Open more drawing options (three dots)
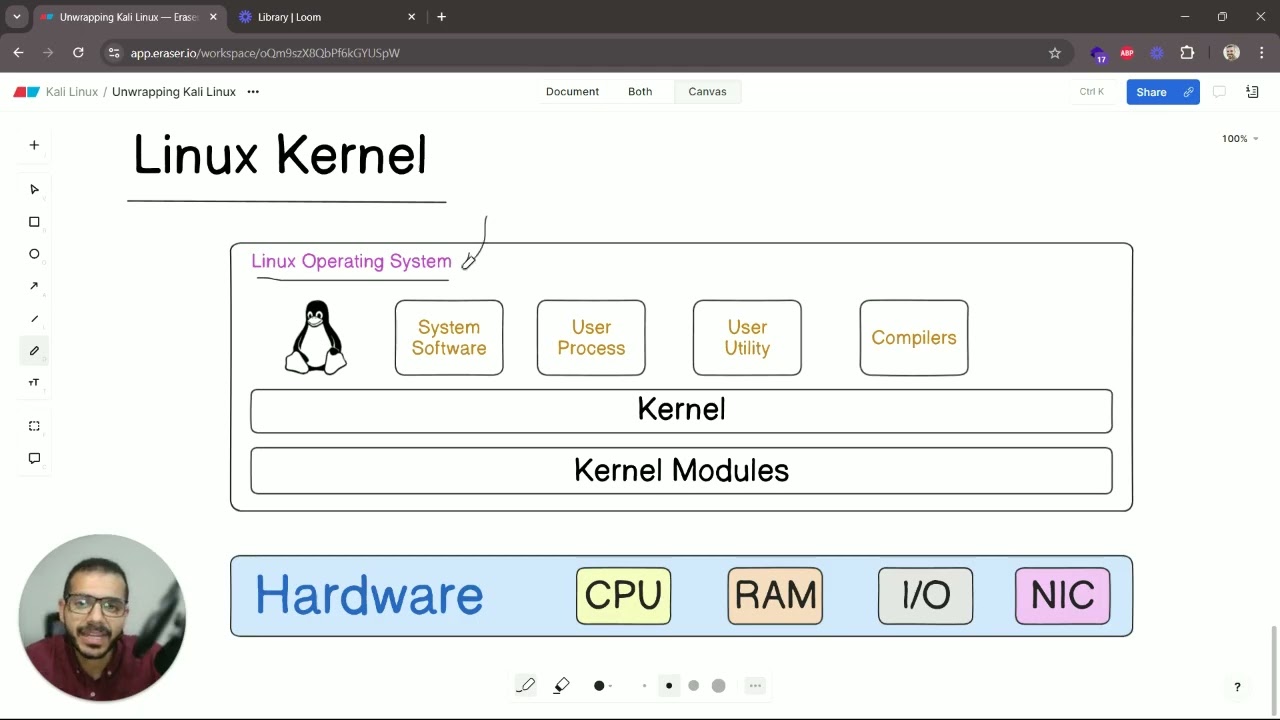This screenshot has width=1280, height=720. point(755,685)
